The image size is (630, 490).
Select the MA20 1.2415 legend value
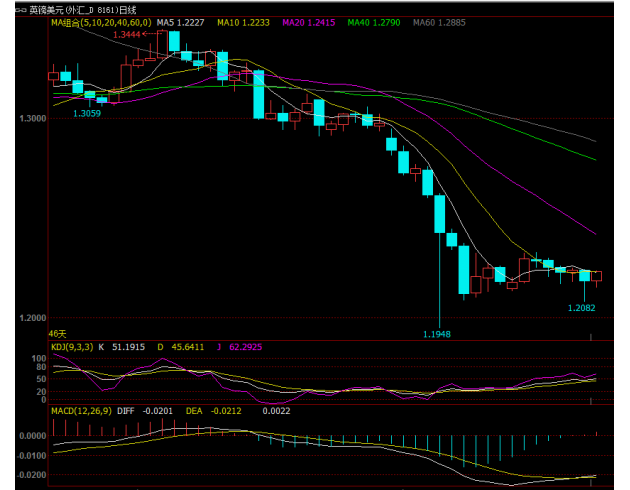pyautogui.click(x=309, y=22)
